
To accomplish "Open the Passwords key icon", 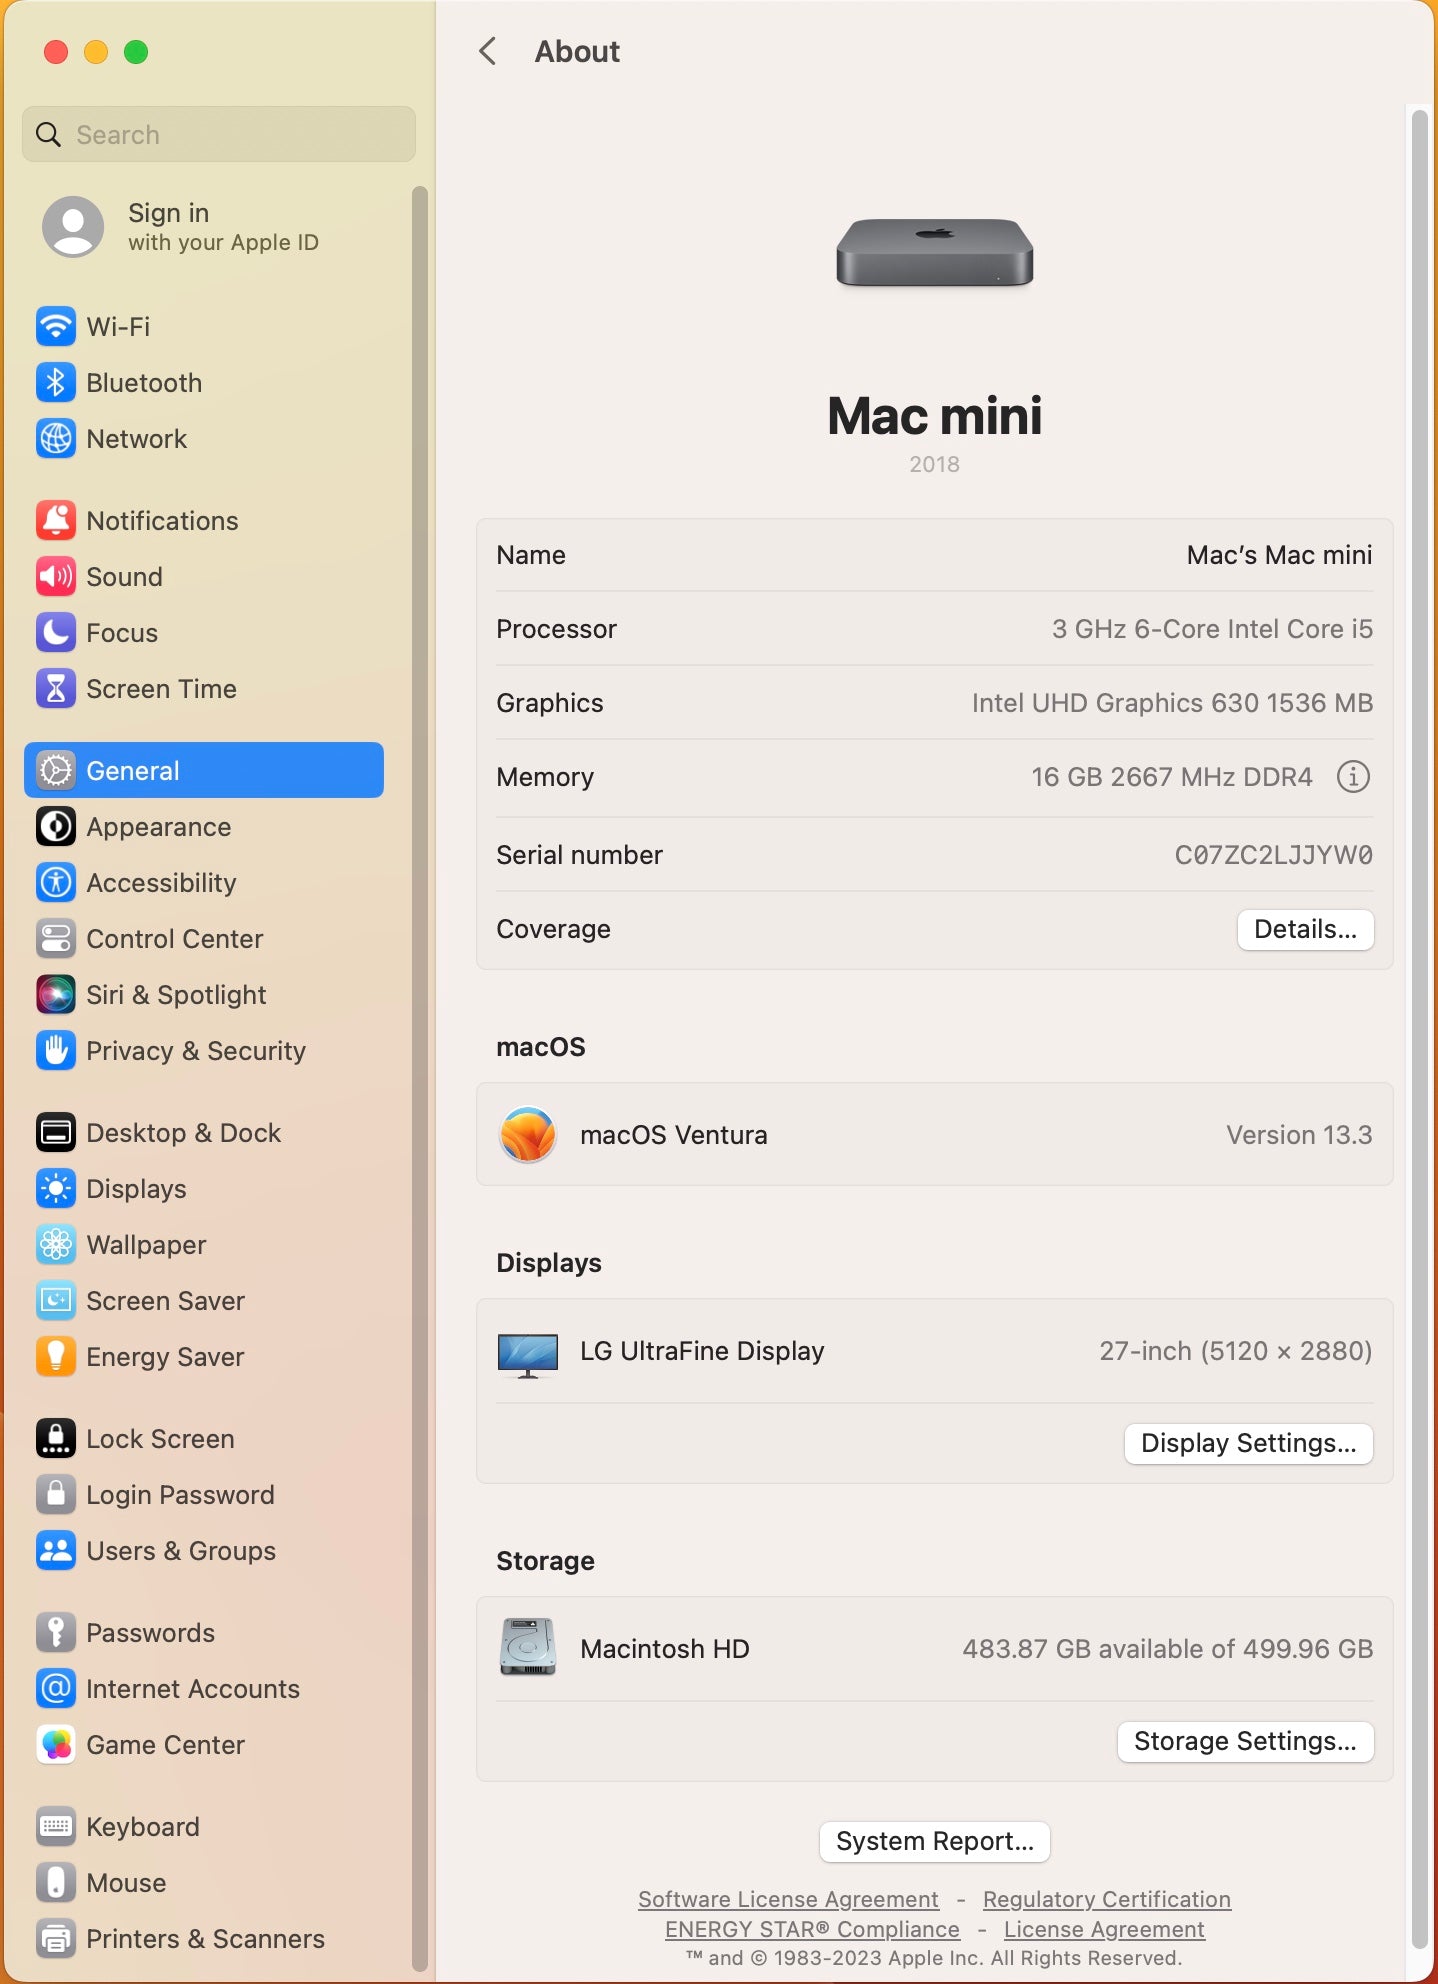I will (56, 1633).
